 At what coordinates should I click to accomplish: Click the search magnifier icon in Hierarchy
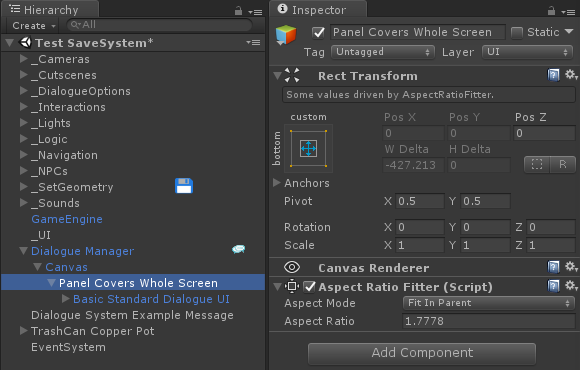(75, 25)
